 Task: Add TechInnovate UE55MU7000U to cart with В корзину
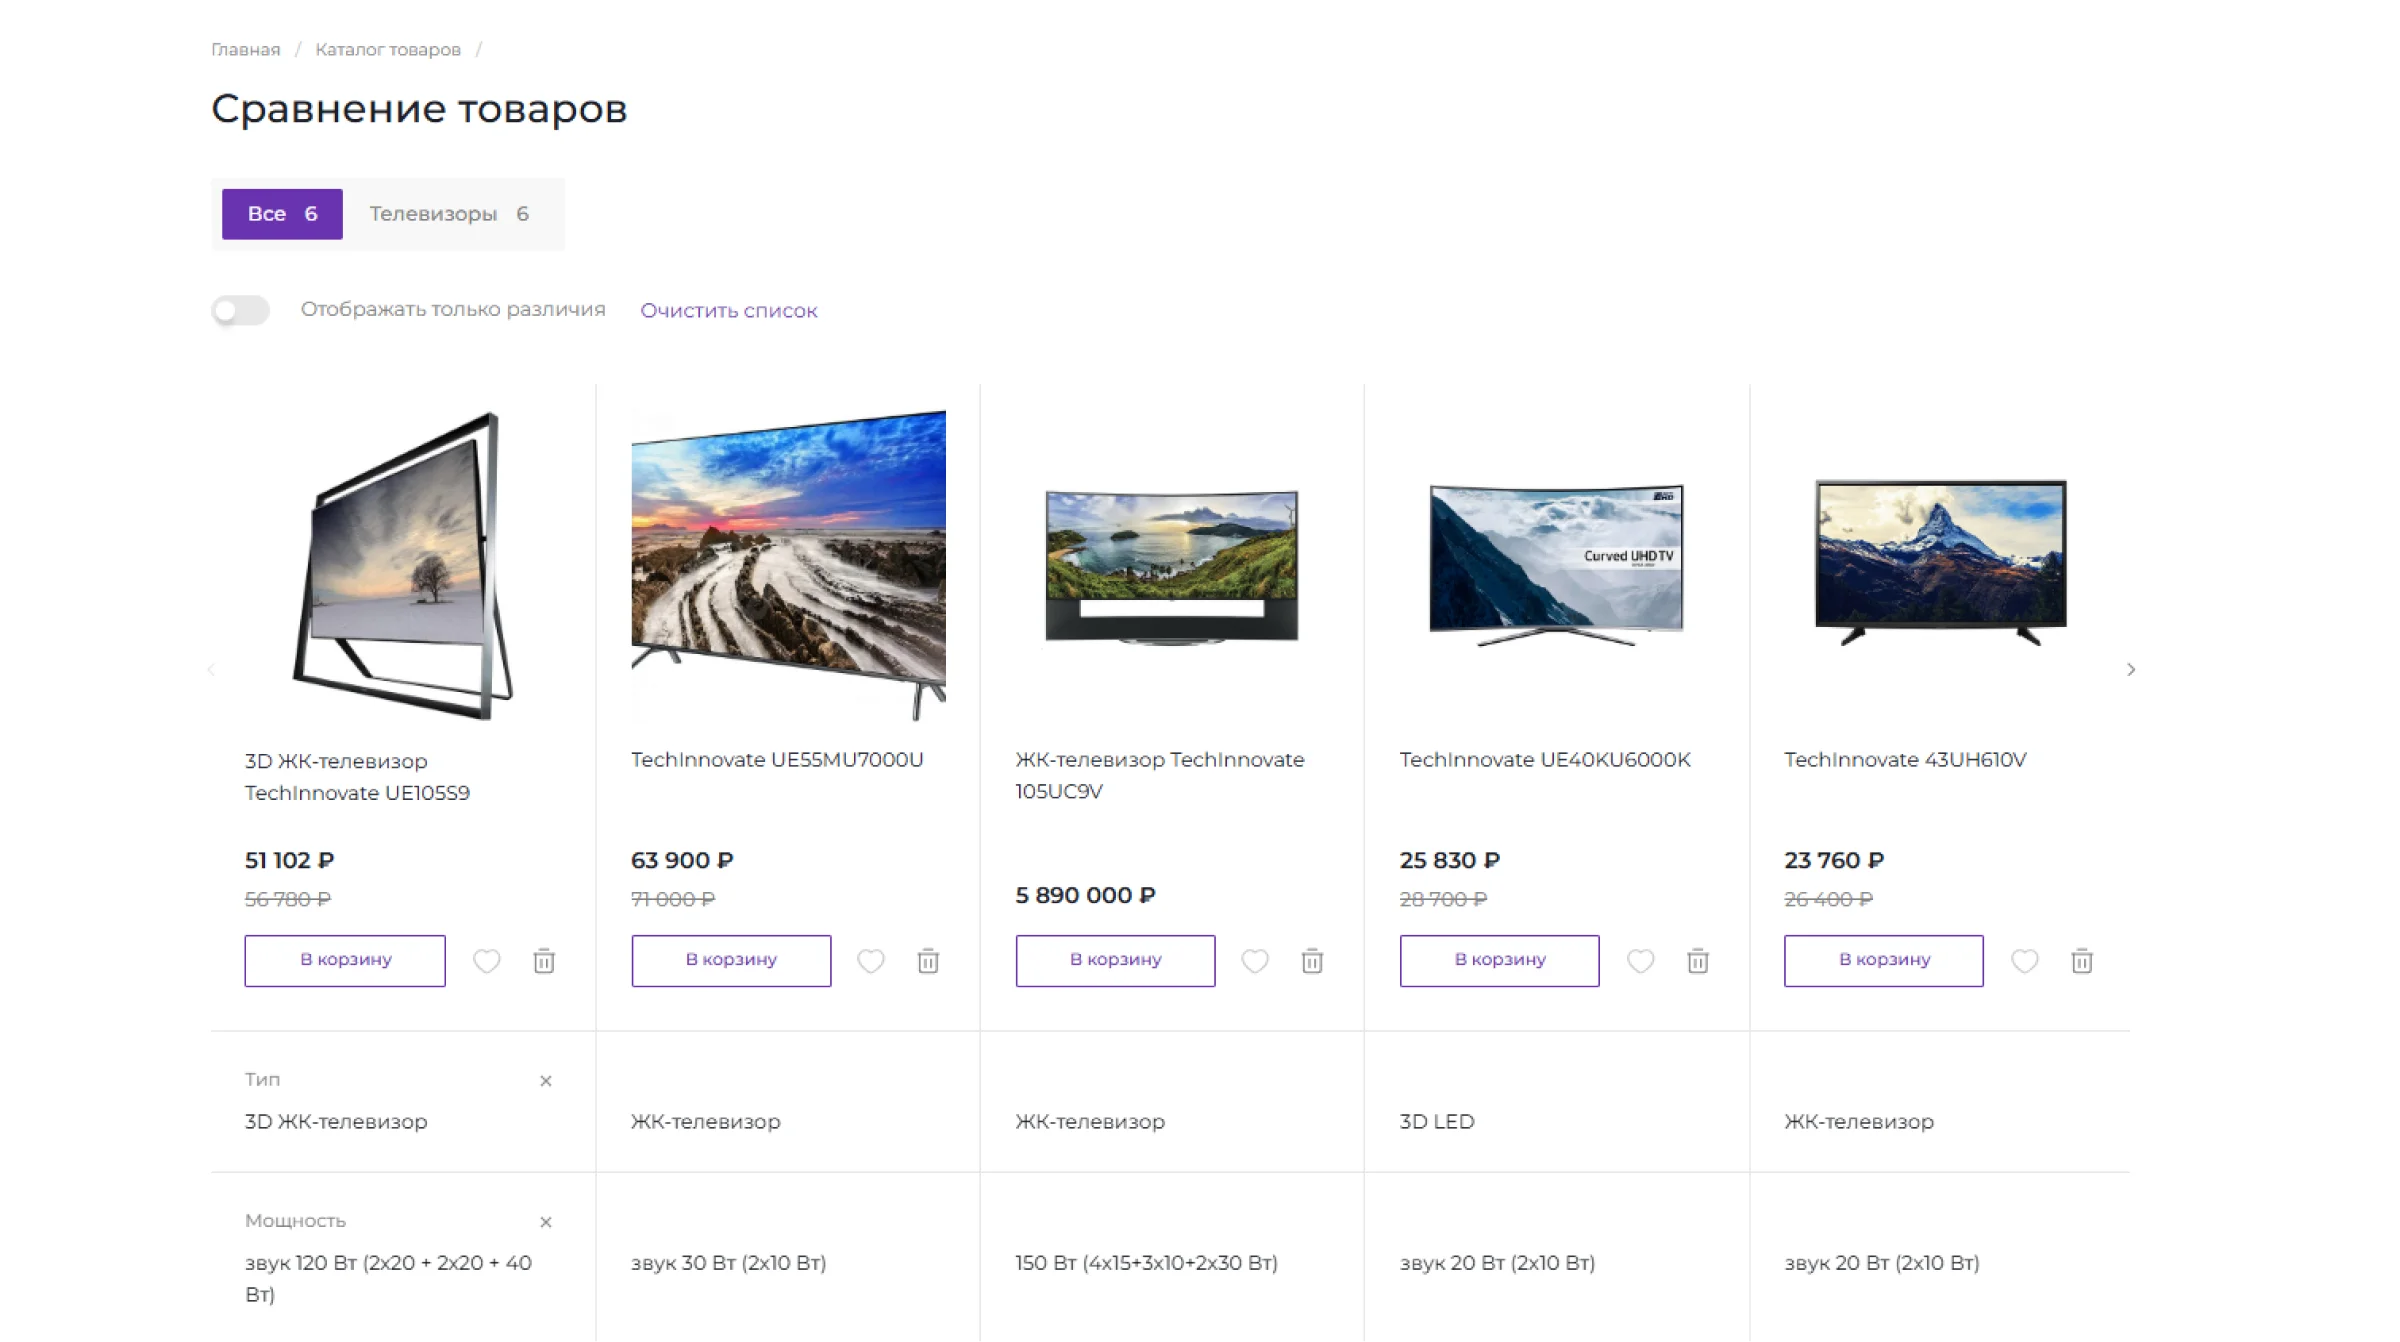pos(731,960)
